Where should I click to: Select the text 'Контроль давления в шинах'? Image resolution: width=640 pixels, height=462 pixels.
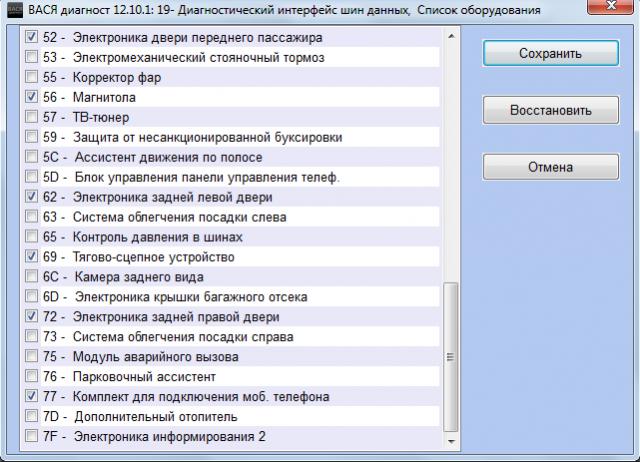click(x=158, y=237)
